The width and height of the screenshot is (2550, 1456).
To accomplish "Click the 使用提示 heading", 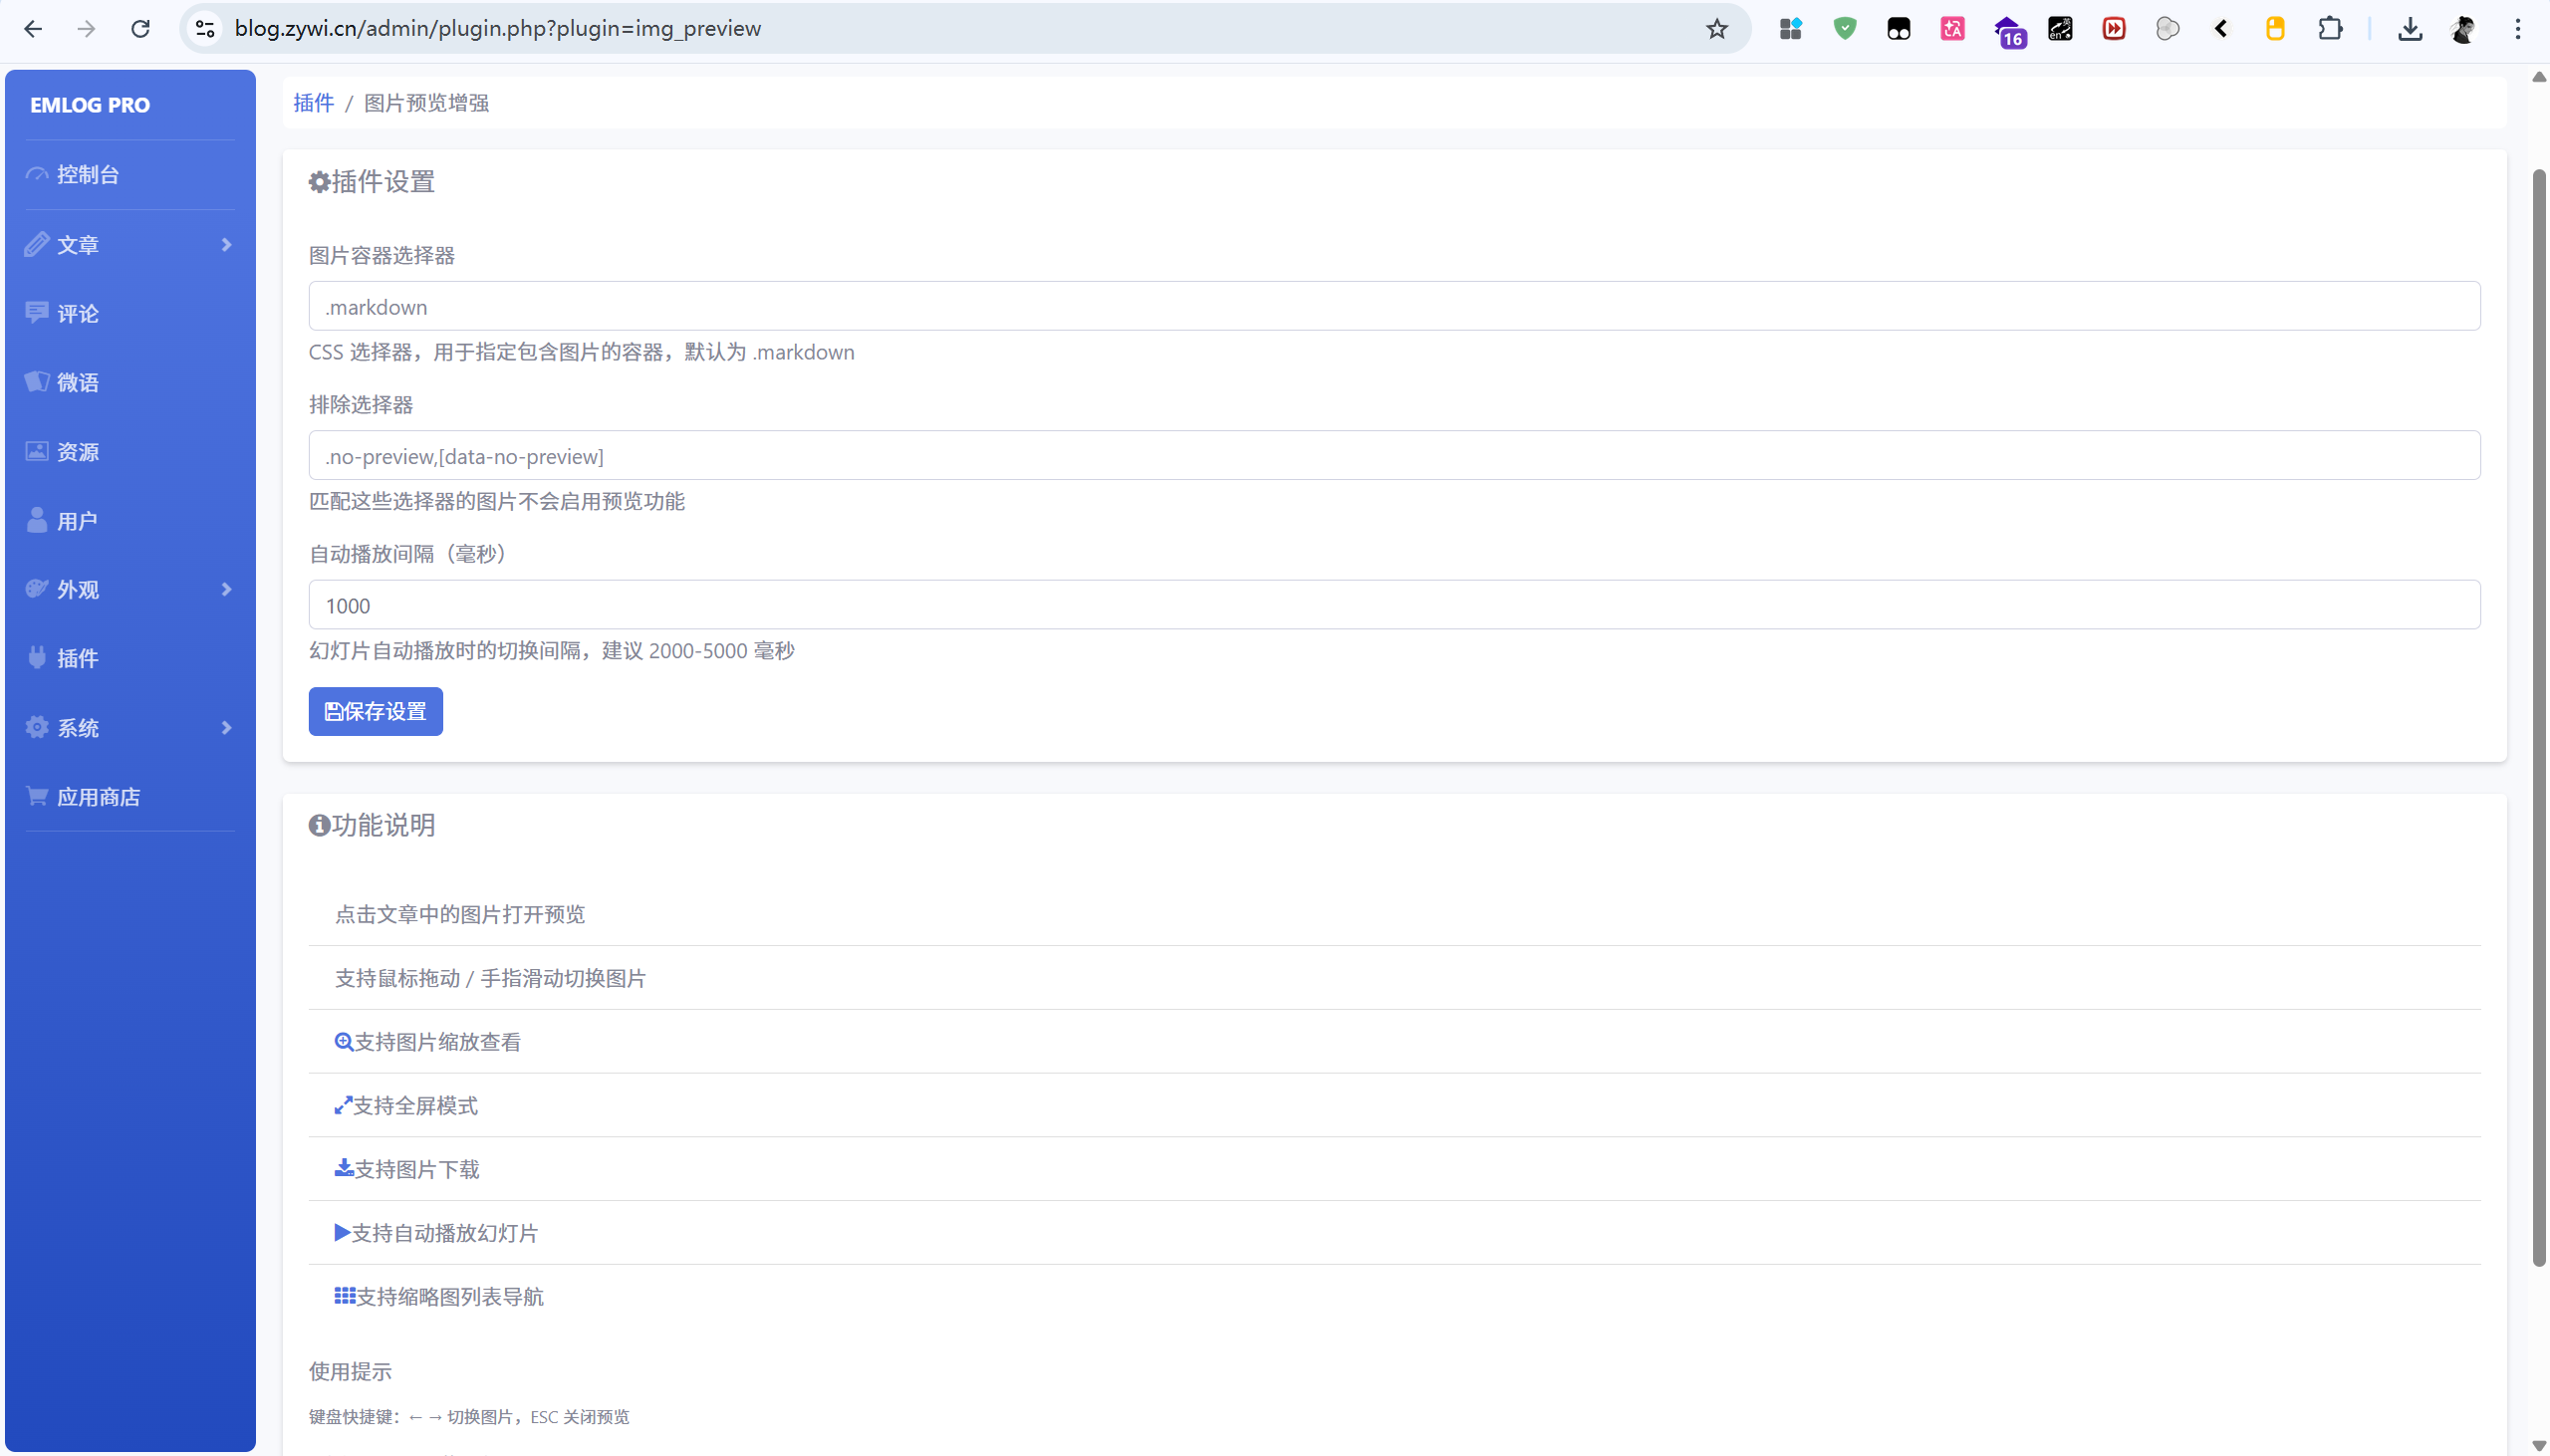I will tap(350, 1372).
